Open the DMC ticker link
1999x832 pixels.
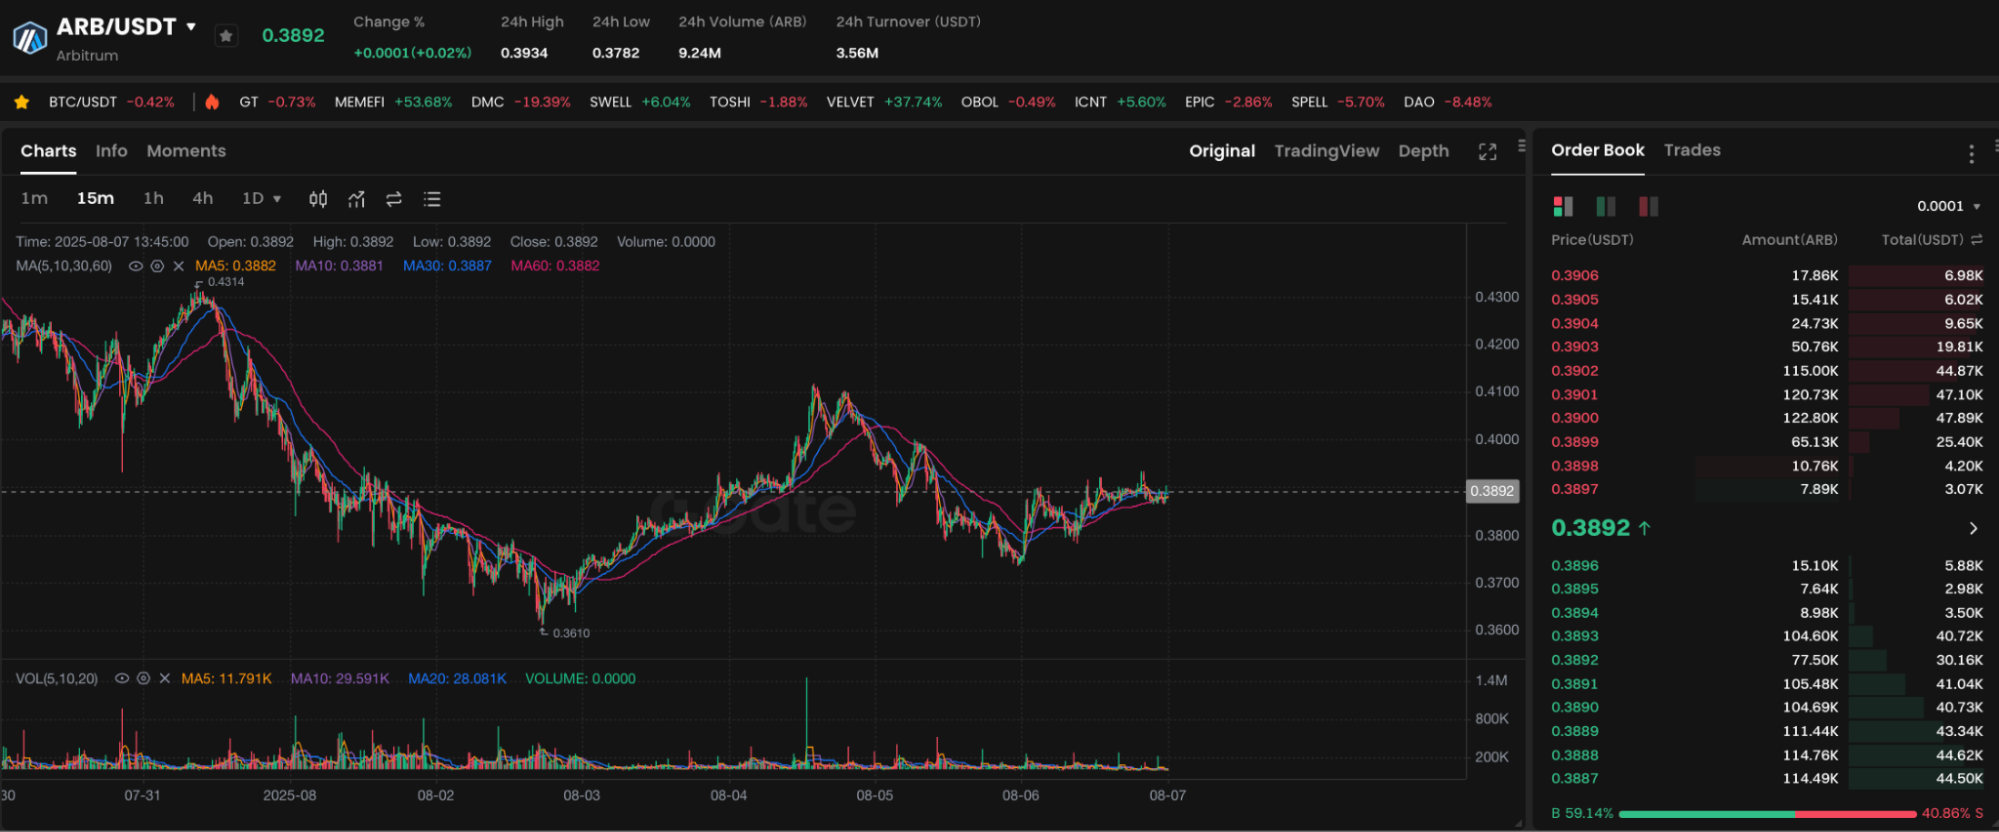(521, 102)
